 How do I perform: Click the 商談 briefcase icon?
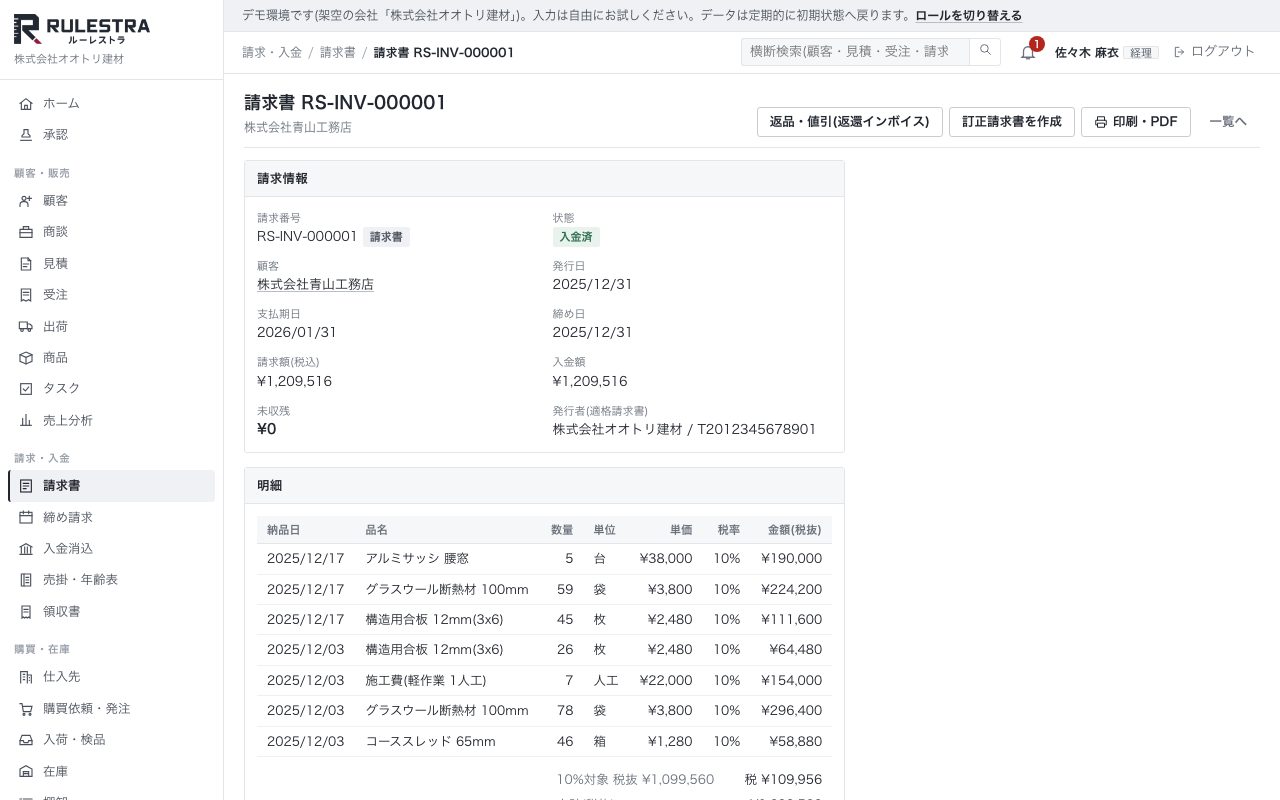click(x=26, y=232)
